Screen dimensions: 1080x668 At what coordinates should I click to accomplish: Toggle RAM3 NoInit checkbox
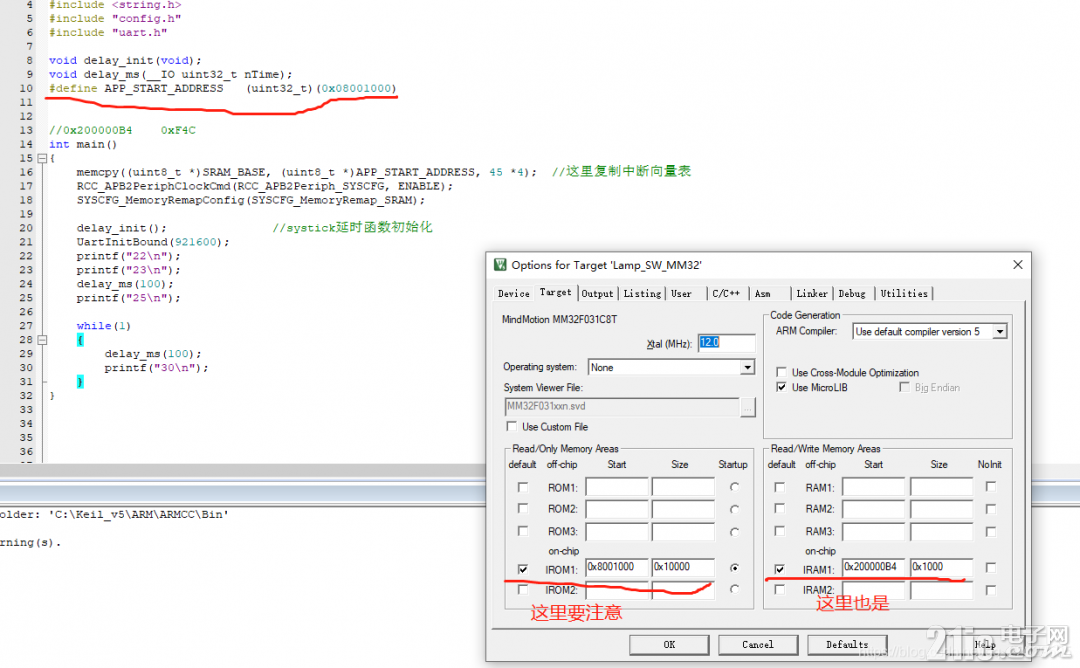click(990, 532)
